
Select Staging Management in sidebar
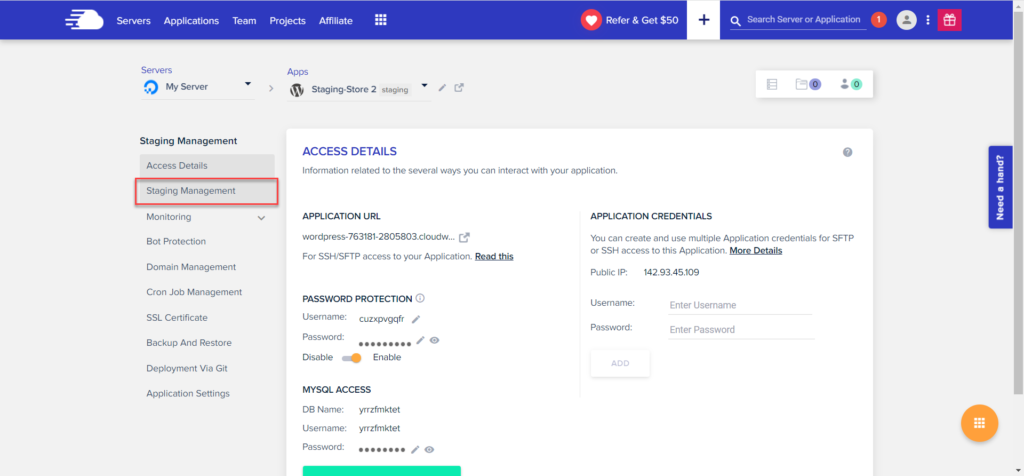(x=207, y=191)
